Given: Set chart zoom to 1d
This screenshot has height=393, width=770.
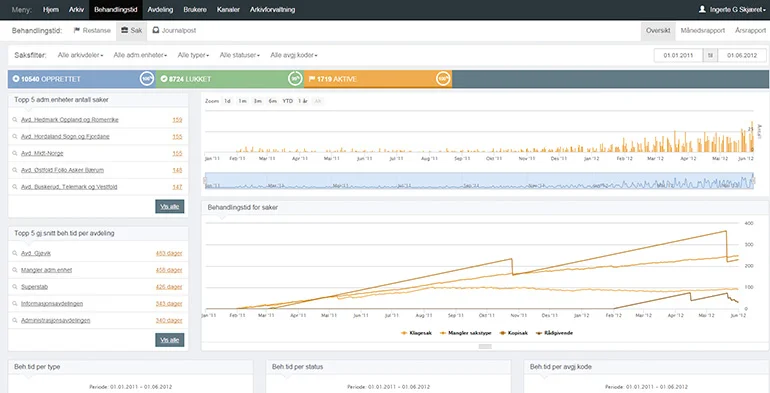Looking at the screenshot, I should pos(227,101).
